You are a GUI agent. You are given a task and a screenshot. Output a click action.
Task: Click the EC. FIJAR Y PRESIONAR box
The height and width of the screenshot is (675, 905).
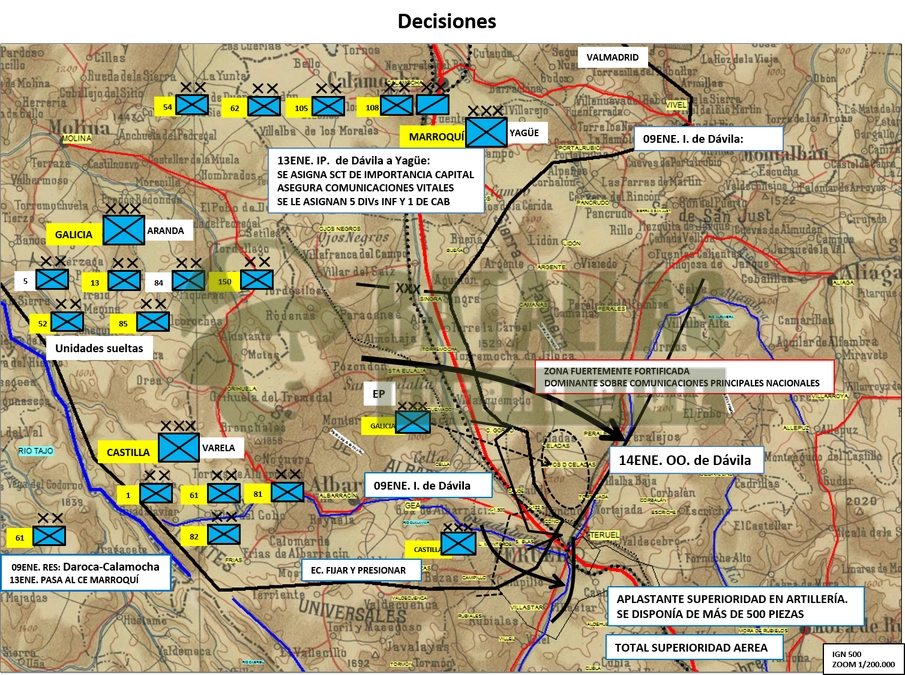[361, 570]
